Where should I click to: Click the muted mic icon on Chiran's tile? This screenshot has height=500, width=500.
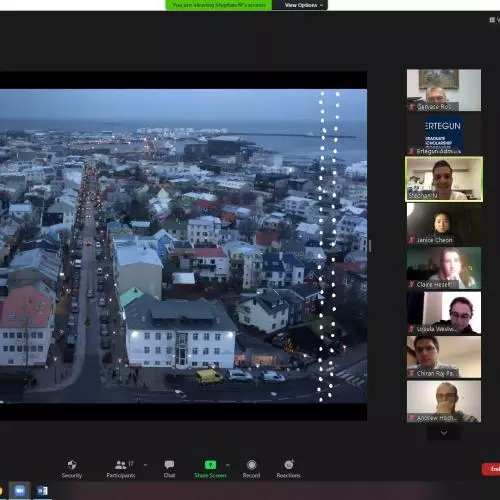[412, 373]
